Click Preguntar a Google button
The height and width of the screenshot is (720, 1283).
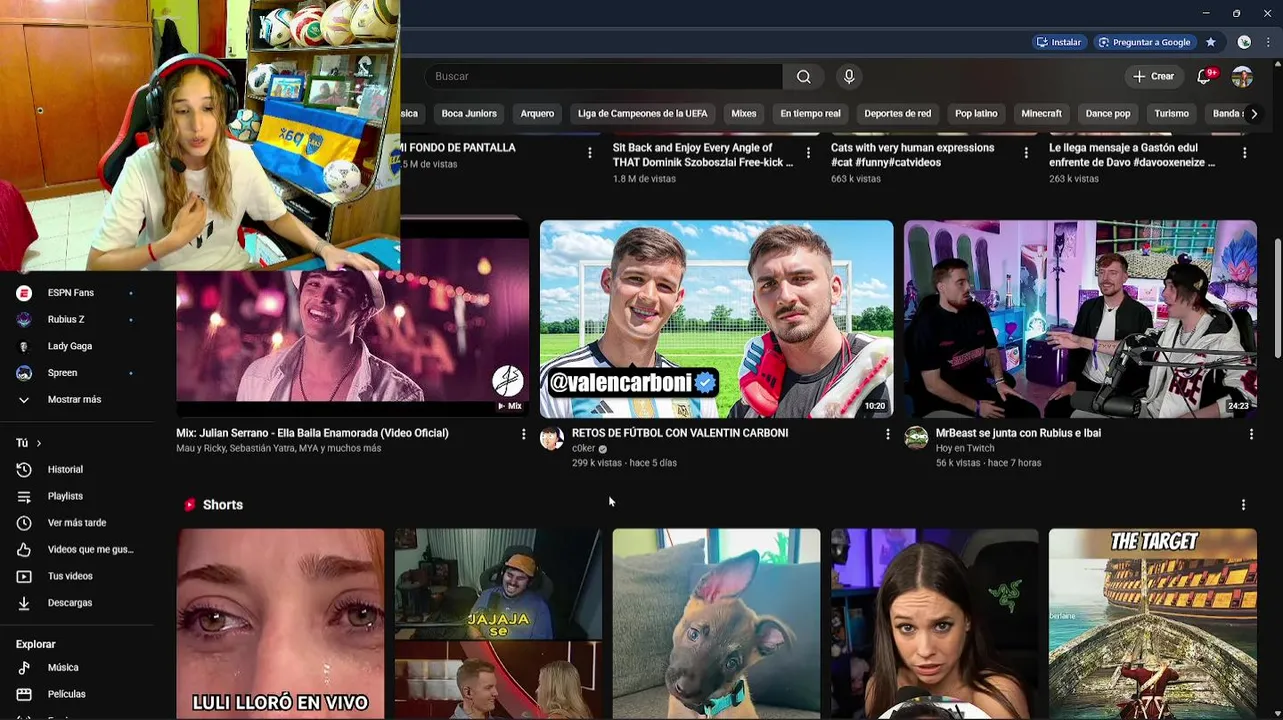tap(1144, 42)
